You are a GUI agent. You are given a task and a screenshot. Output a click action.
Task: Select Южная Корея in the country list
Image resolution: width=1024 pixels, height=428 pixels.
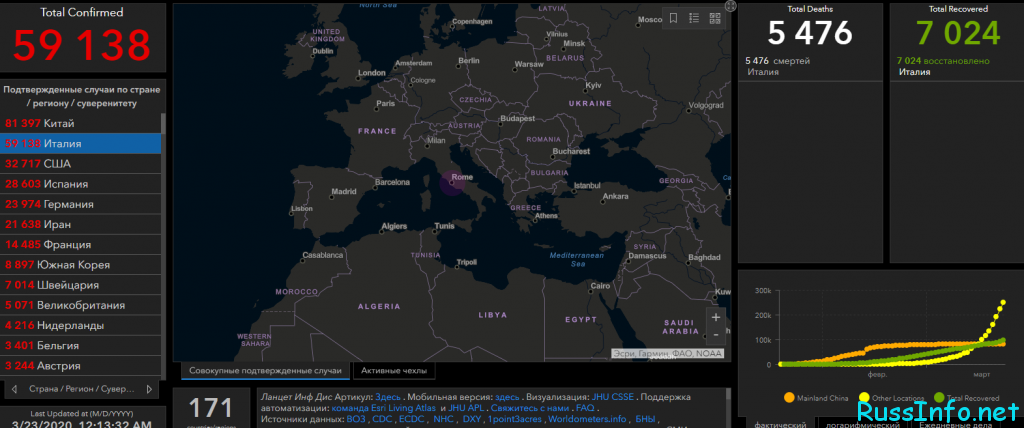tap(81, 265)
